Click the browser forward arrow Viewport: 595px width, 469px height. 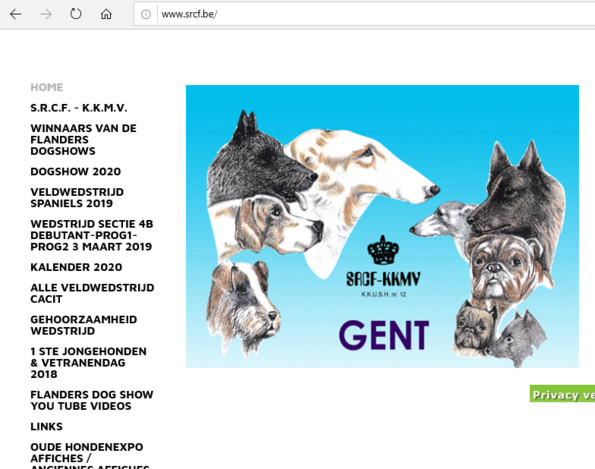click(46, 14)
